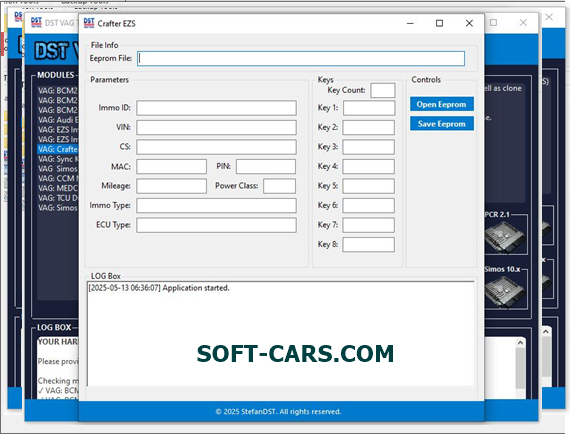This screenshot has width=570, height=434.
Task: Click the ECU Type field
Action: coord(216,225)
